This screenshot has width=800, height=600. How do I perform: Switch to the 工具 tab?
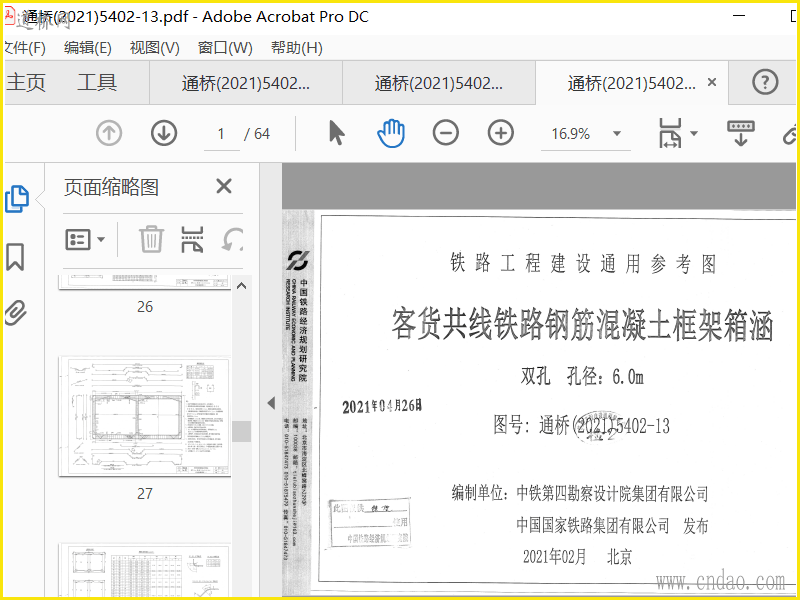click(97, 82)
